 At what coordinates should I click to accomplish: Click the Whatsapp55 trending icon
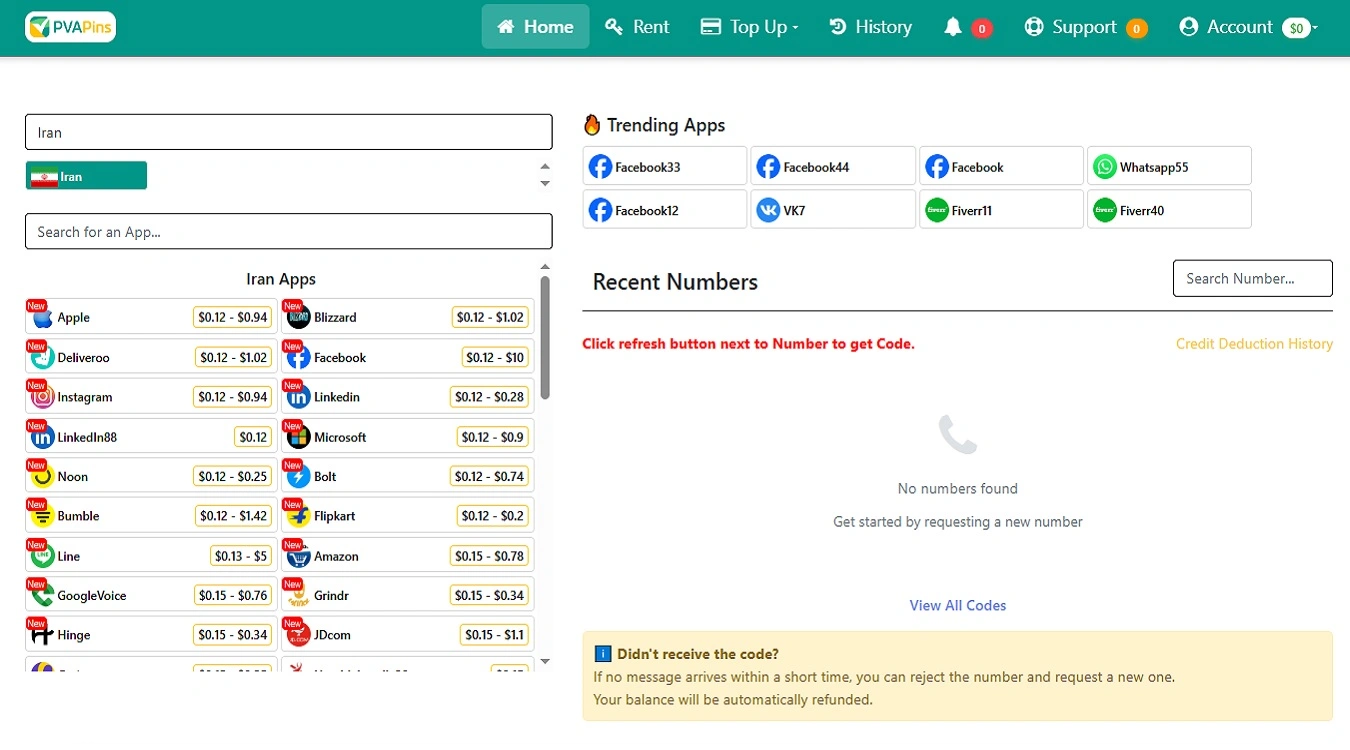(x=1105, y=167)
